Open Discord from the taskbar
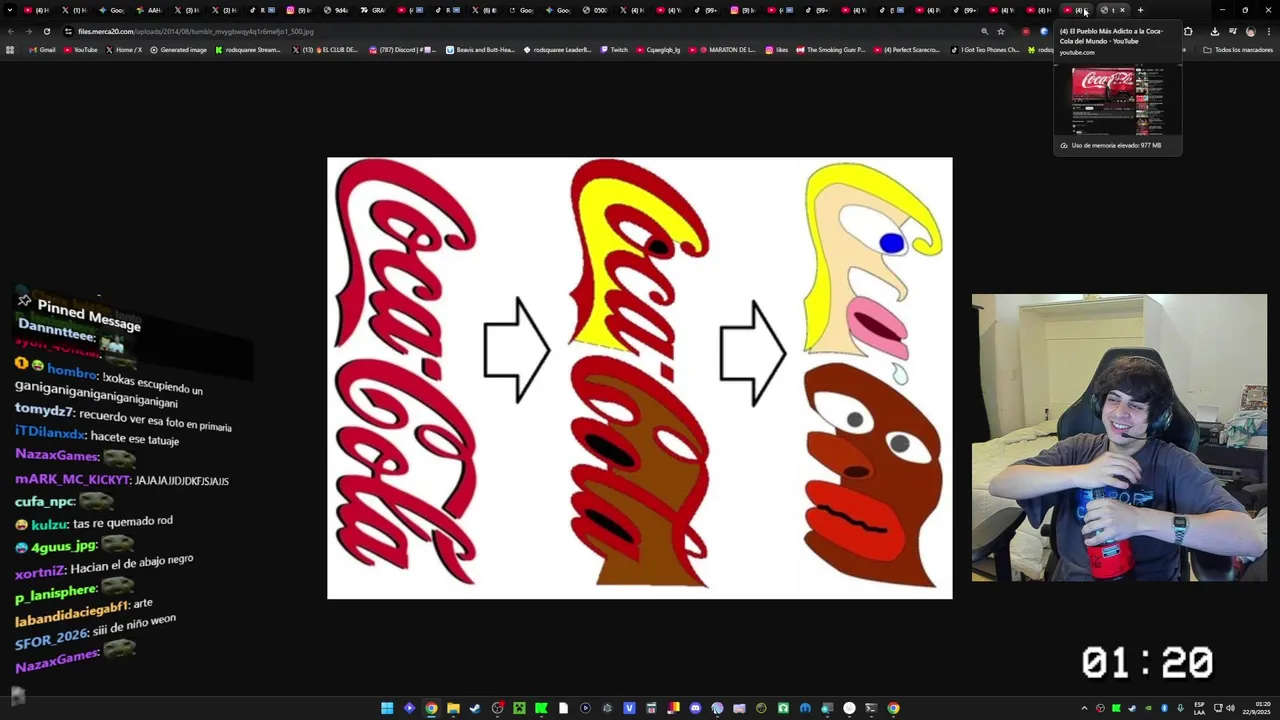 point(695,708)
